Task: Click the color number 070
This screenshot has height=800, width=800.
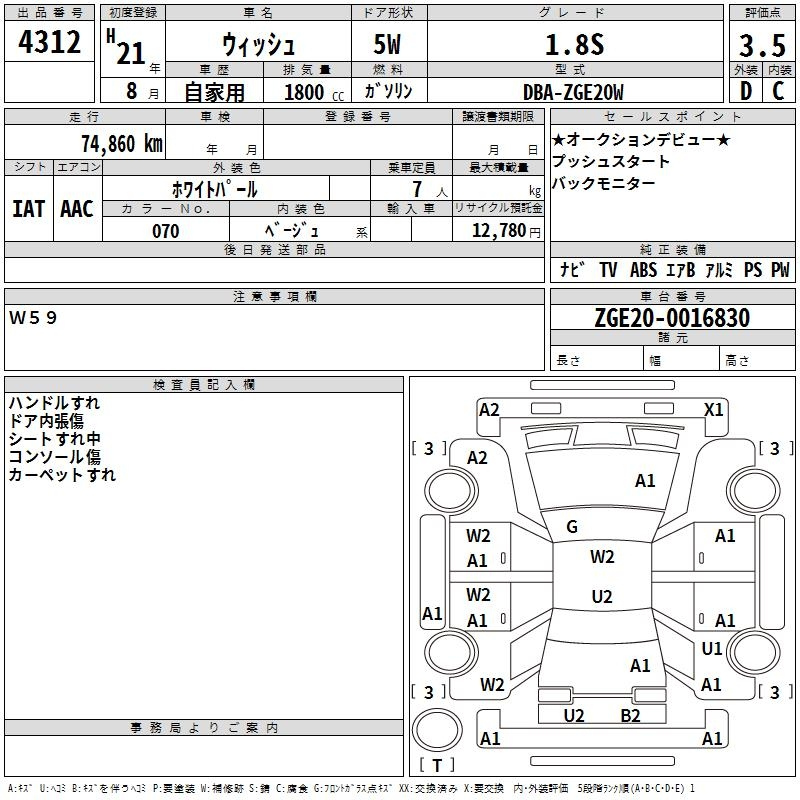Action: [x=165, y=231]
